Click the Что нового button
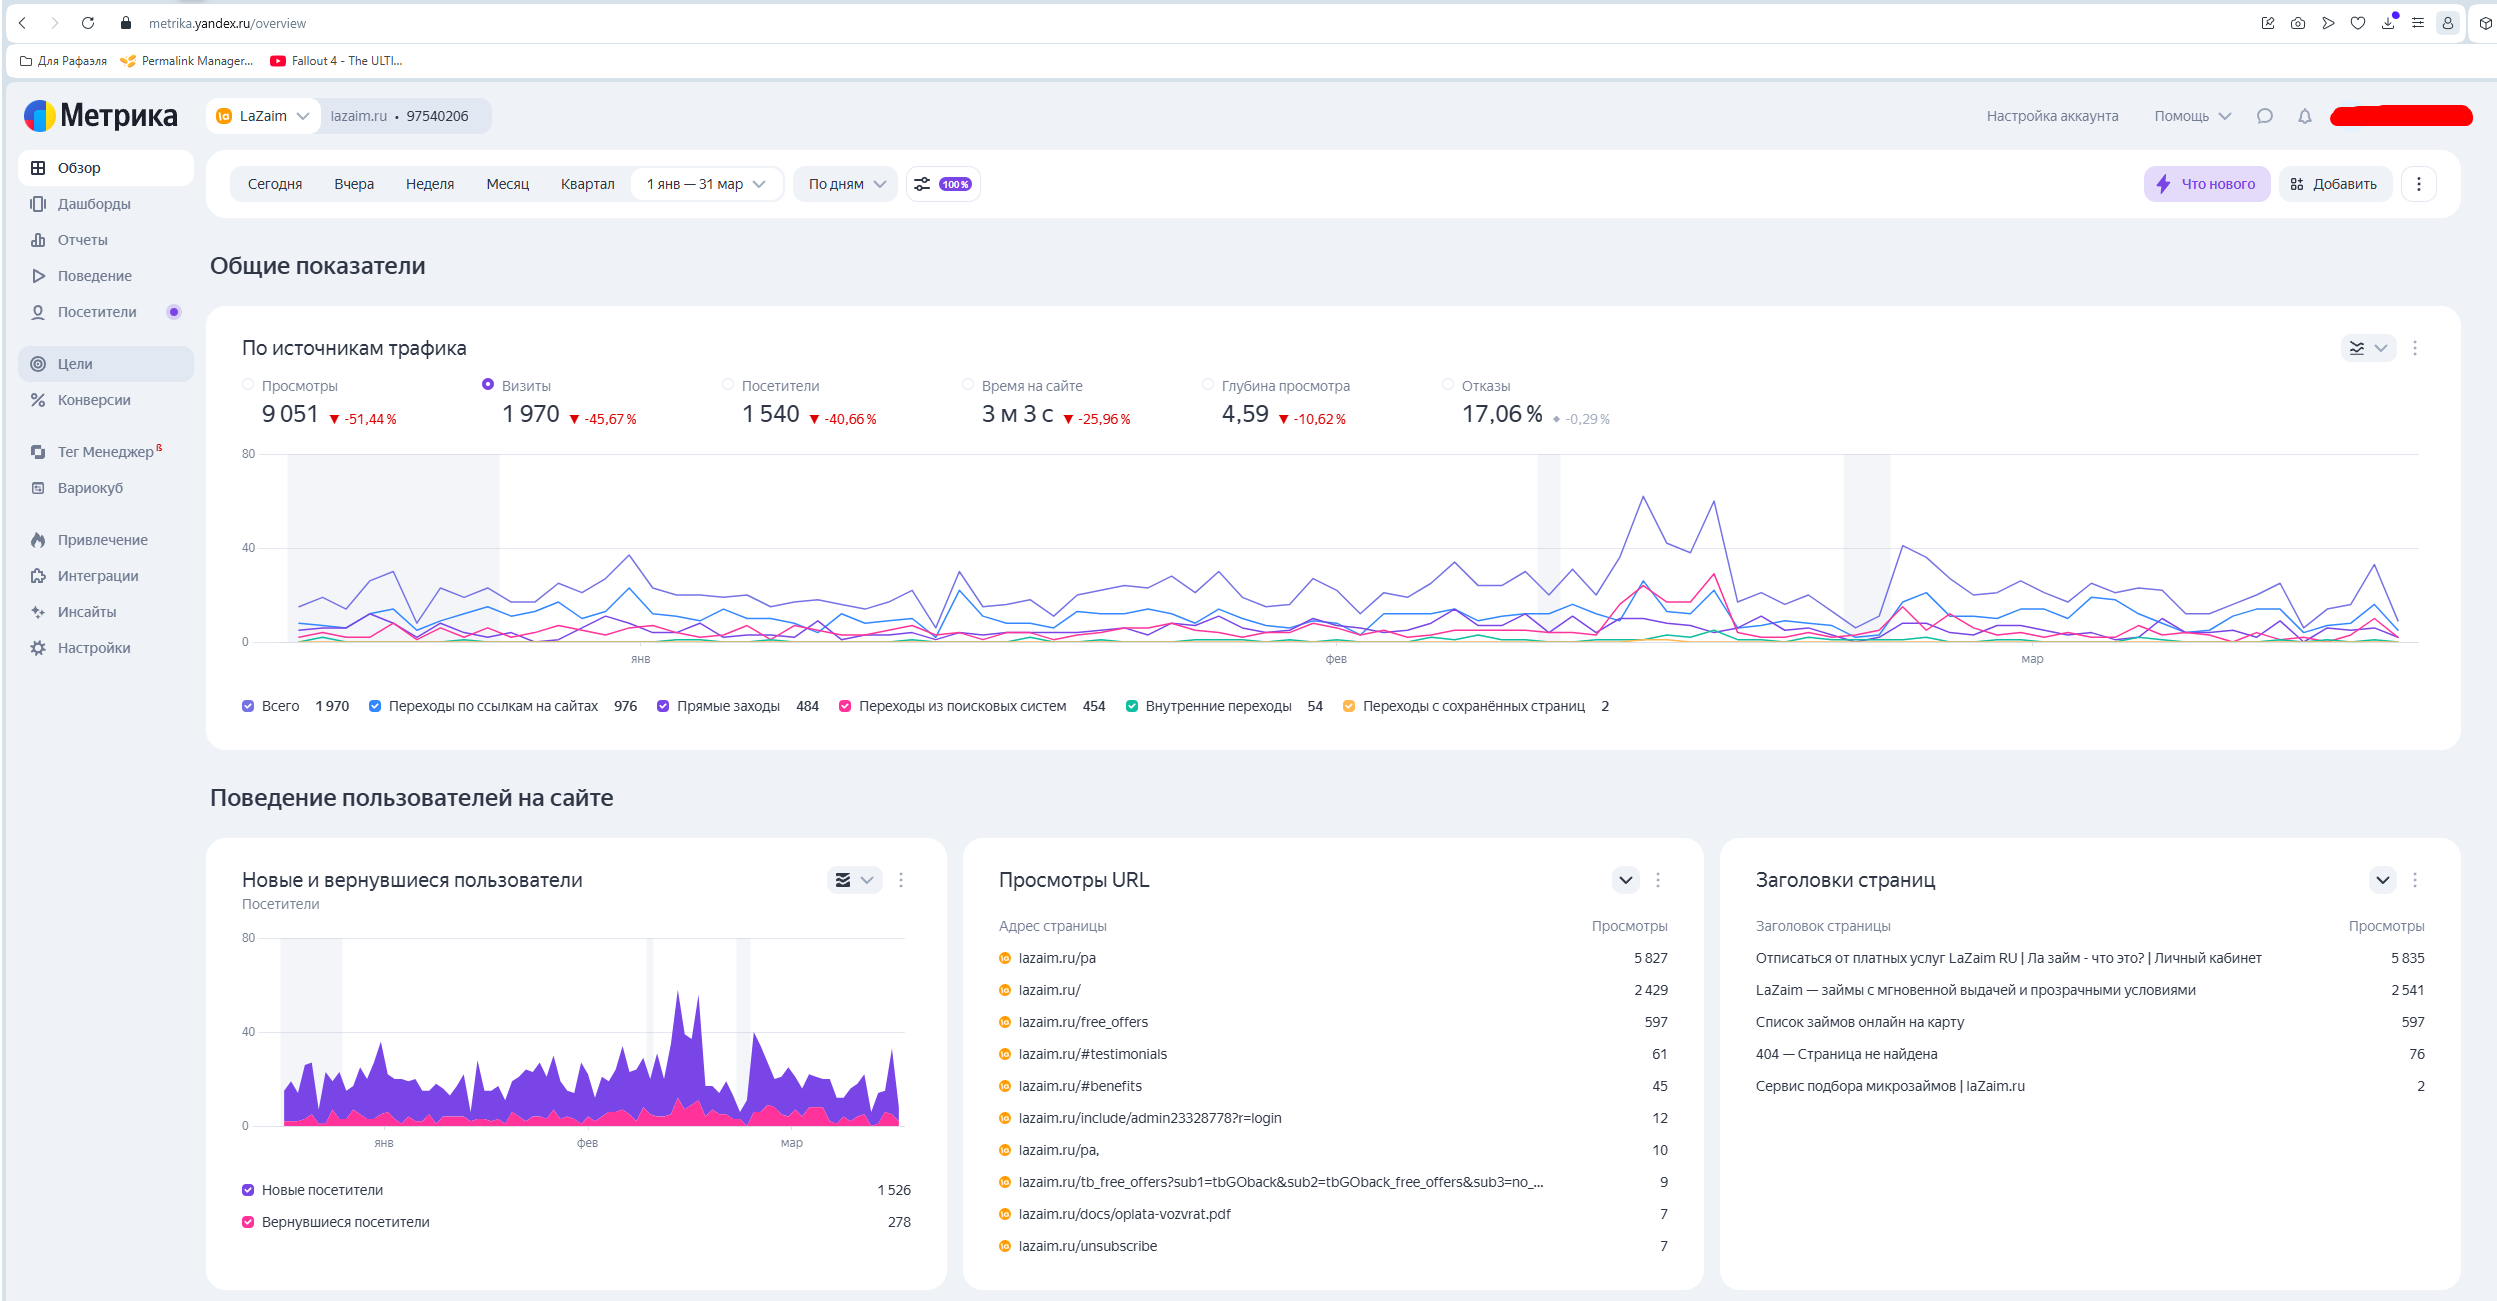The height and width of the screenshot is (1301, 2497). pos(2206,184)
